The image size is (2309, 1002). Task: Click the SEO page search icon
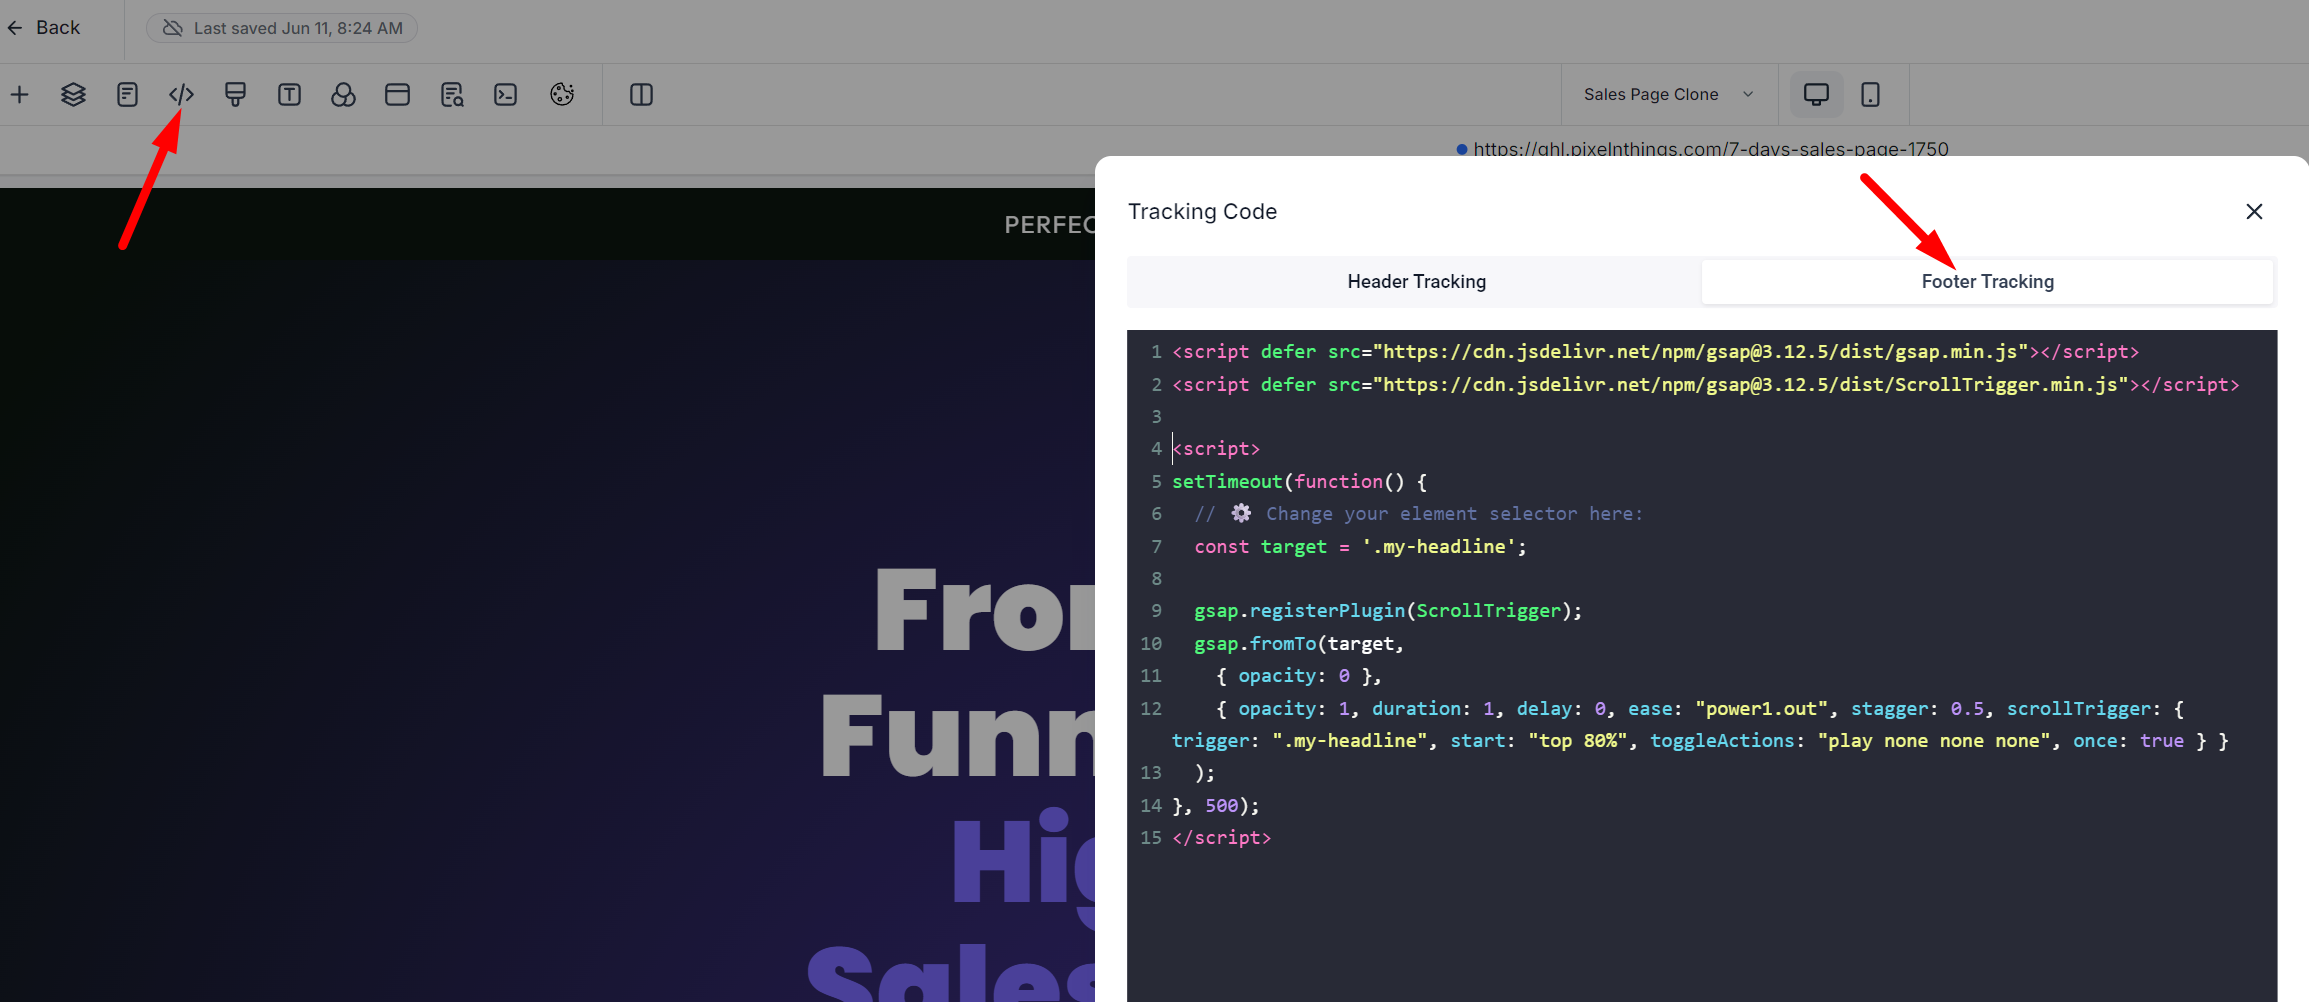[452, 95]
